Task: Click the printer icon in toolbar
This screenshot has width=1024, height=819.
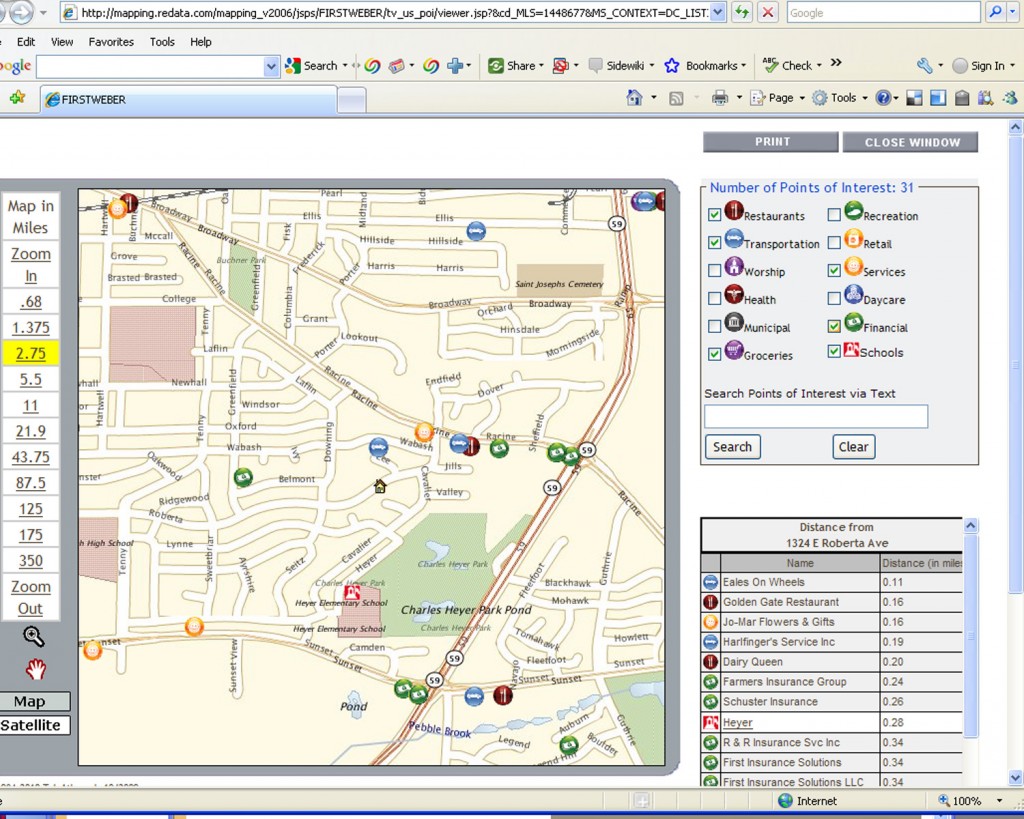Action: pos(720,98)
